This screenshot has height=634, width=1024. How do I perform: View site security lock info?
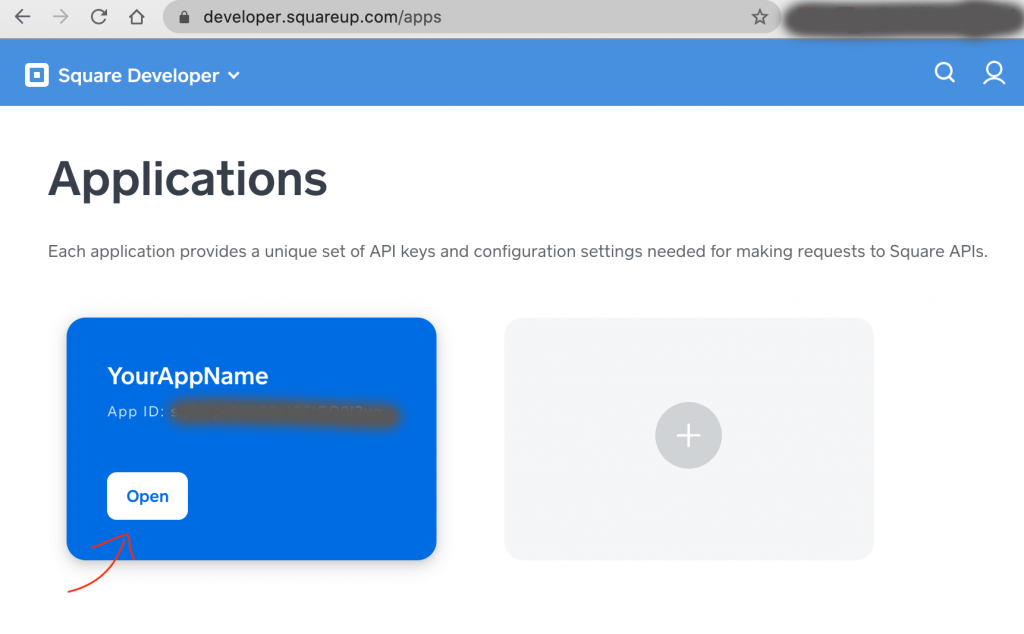click(184, 17)
